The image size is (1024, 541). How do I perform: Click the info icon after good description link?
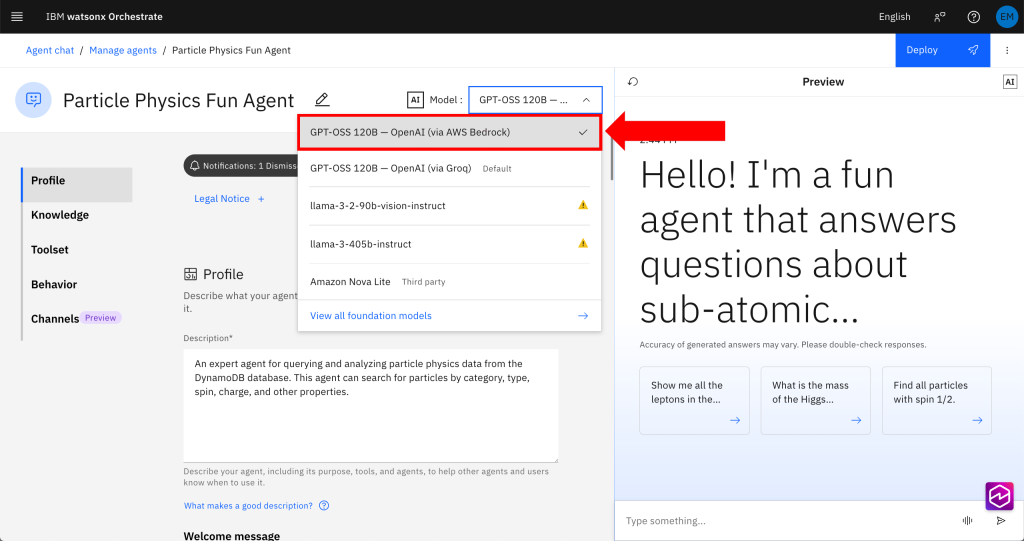(x=324, y=506)
